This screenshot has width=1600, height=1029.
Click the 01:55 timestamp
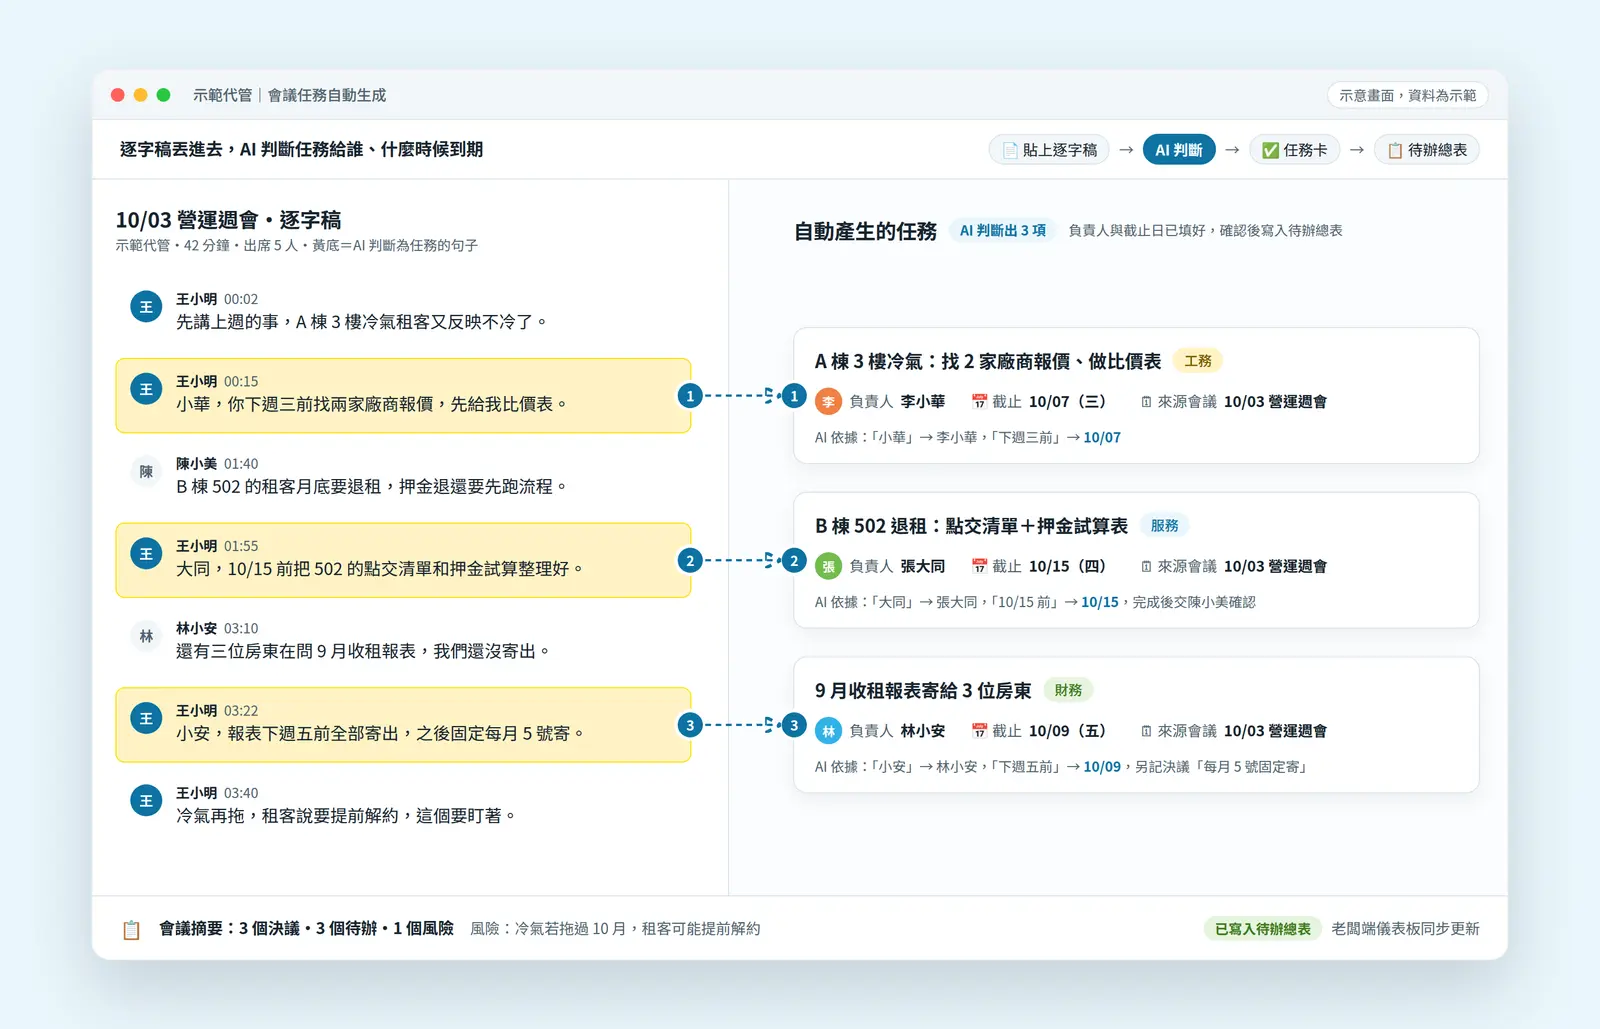pyautogui.click(x=241, y=546)
